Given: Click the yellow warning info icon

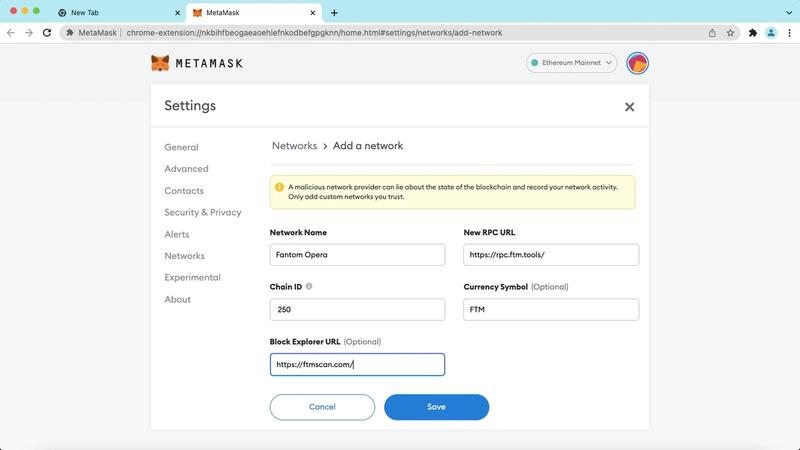Looking at the screenshot, I should (x=279, y=187).
